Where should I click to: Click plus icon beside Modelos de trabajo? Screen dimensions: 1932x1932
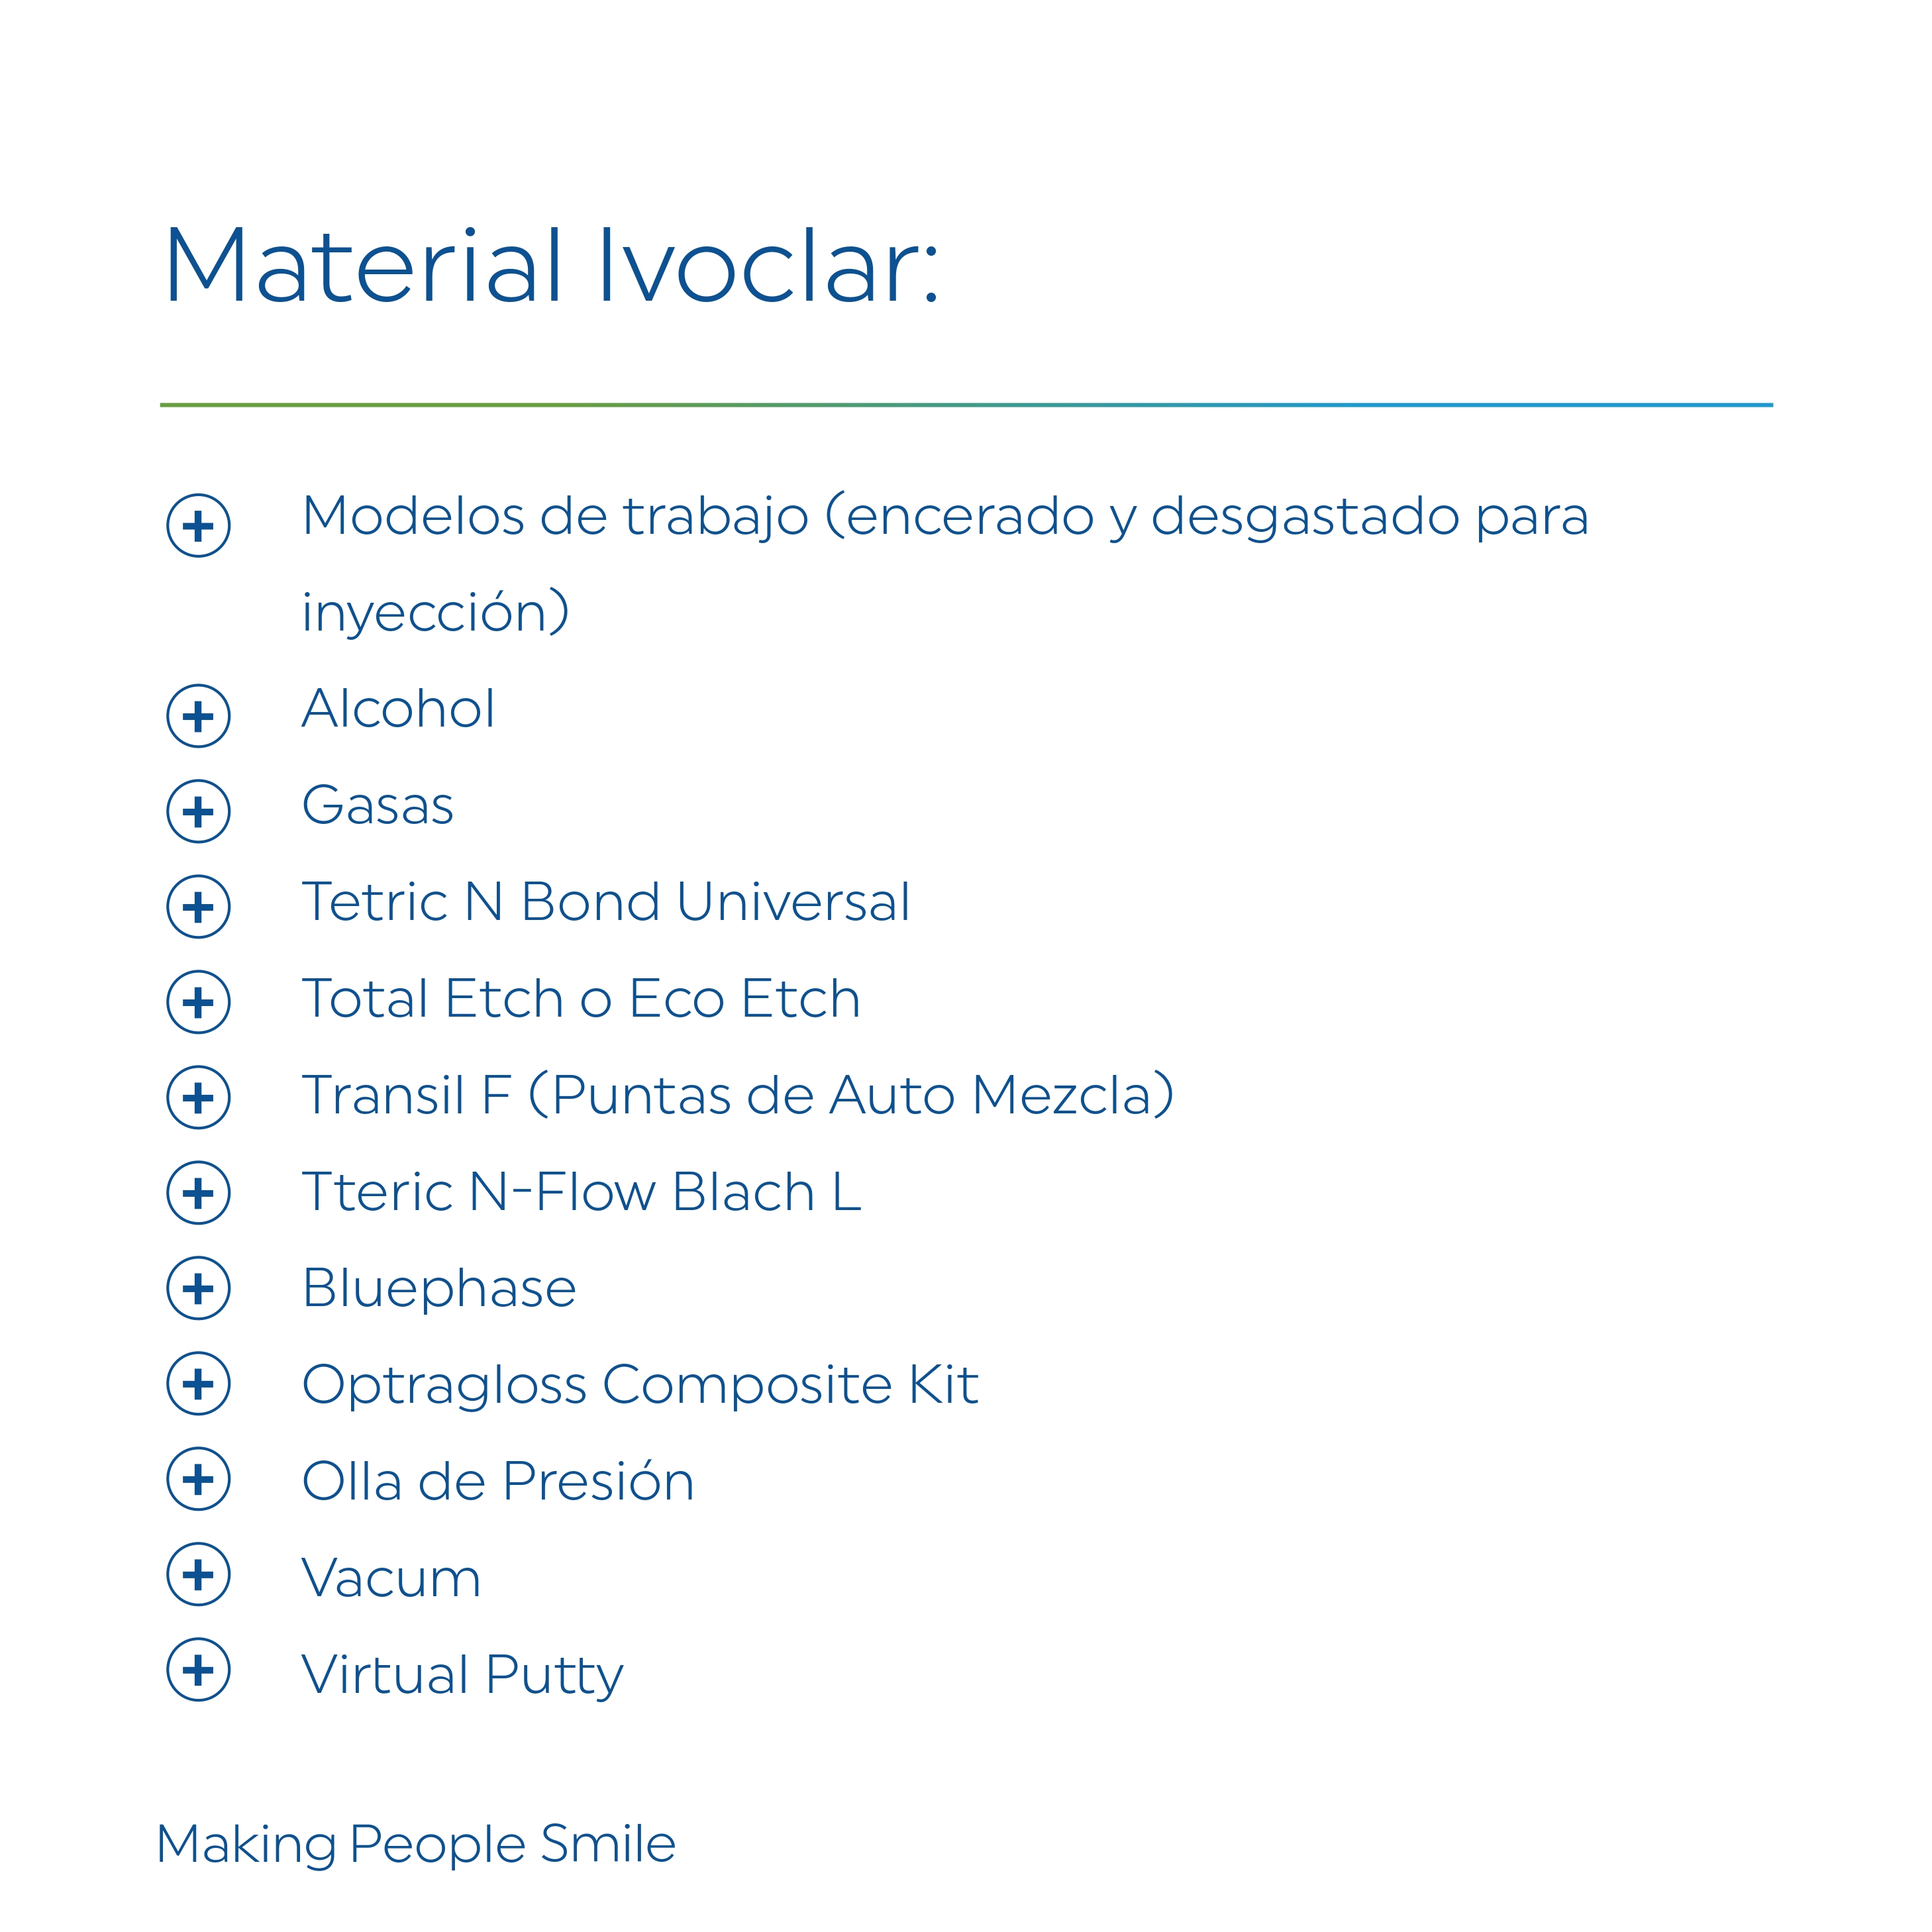[198, 525]
